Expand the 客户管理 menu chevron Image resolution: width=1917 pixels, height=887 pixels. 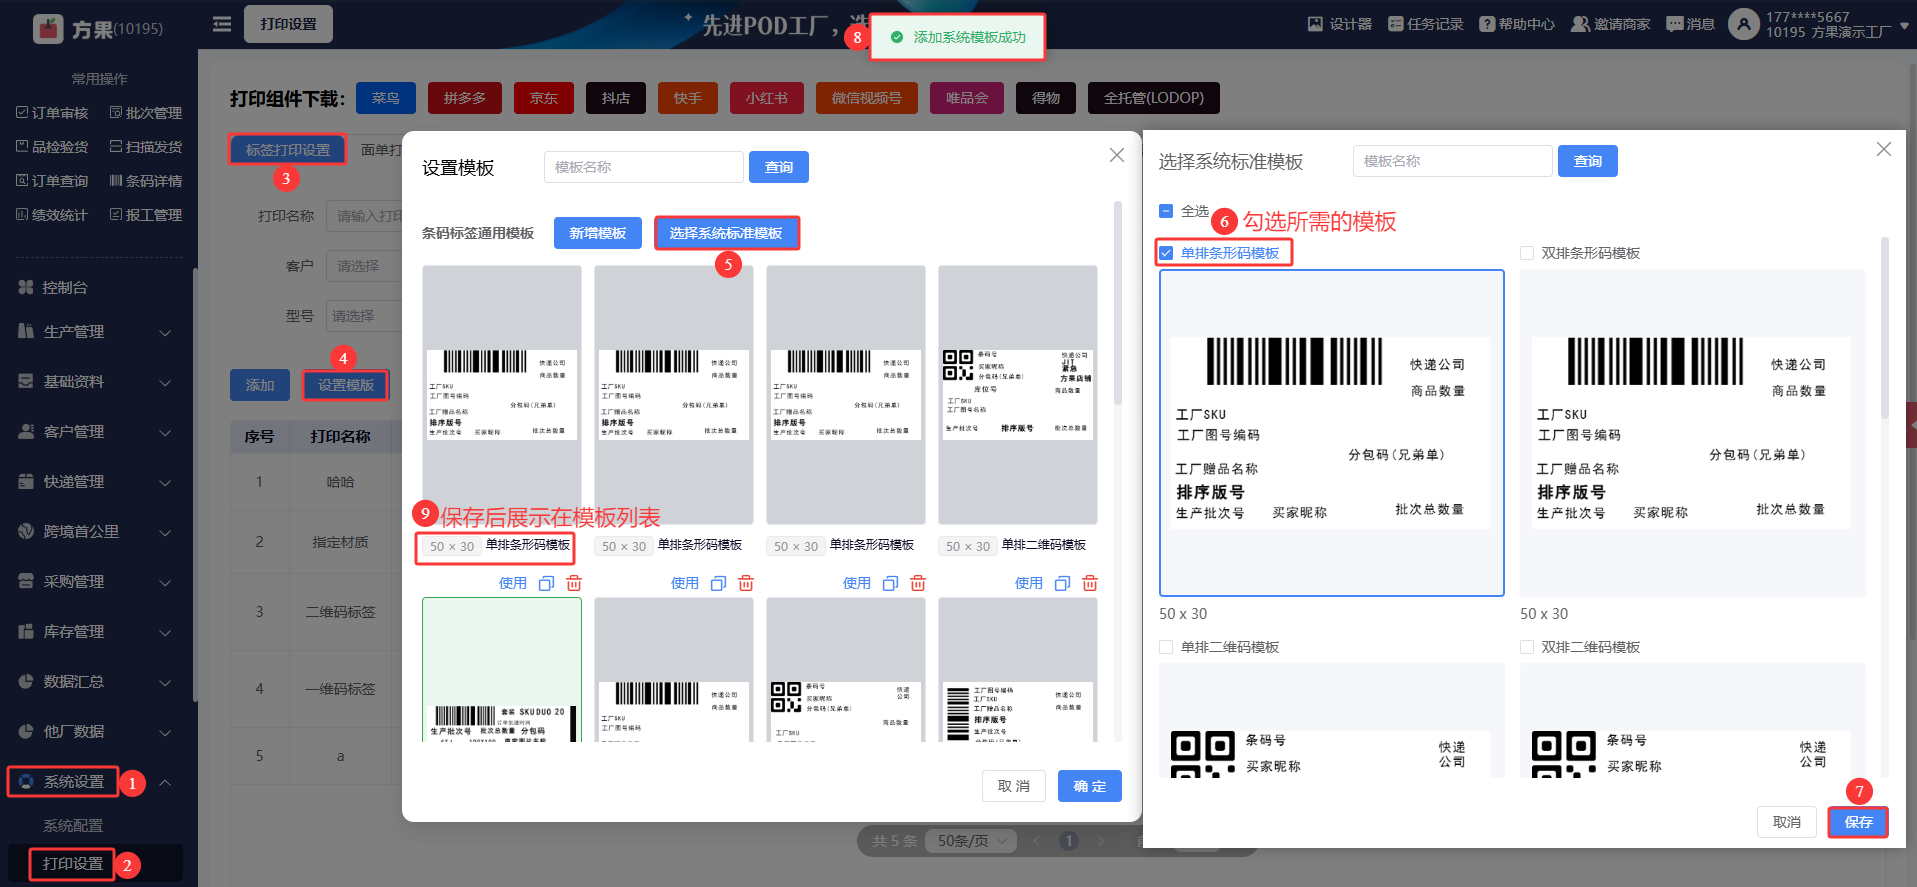[x=165, y=432]
